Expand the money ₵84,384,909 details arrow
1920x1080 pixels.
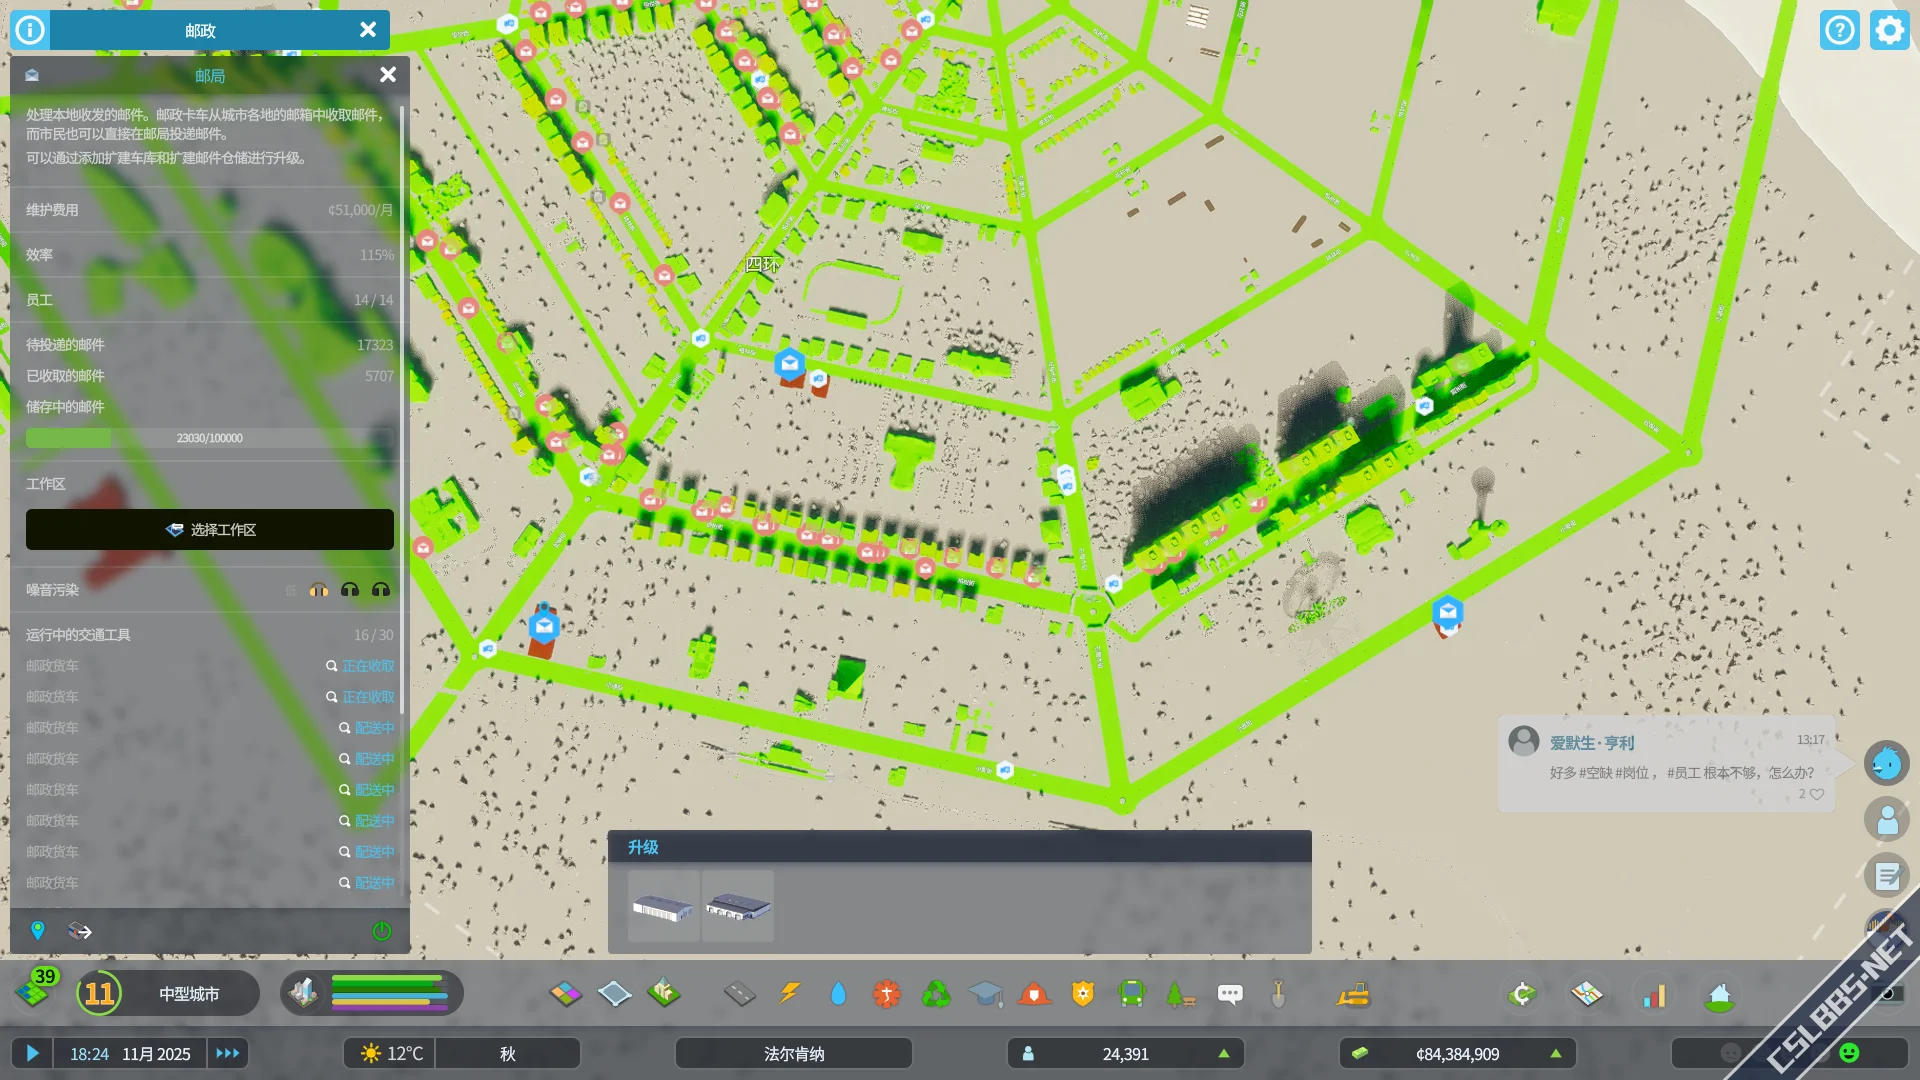[x=1555, y=1054]
